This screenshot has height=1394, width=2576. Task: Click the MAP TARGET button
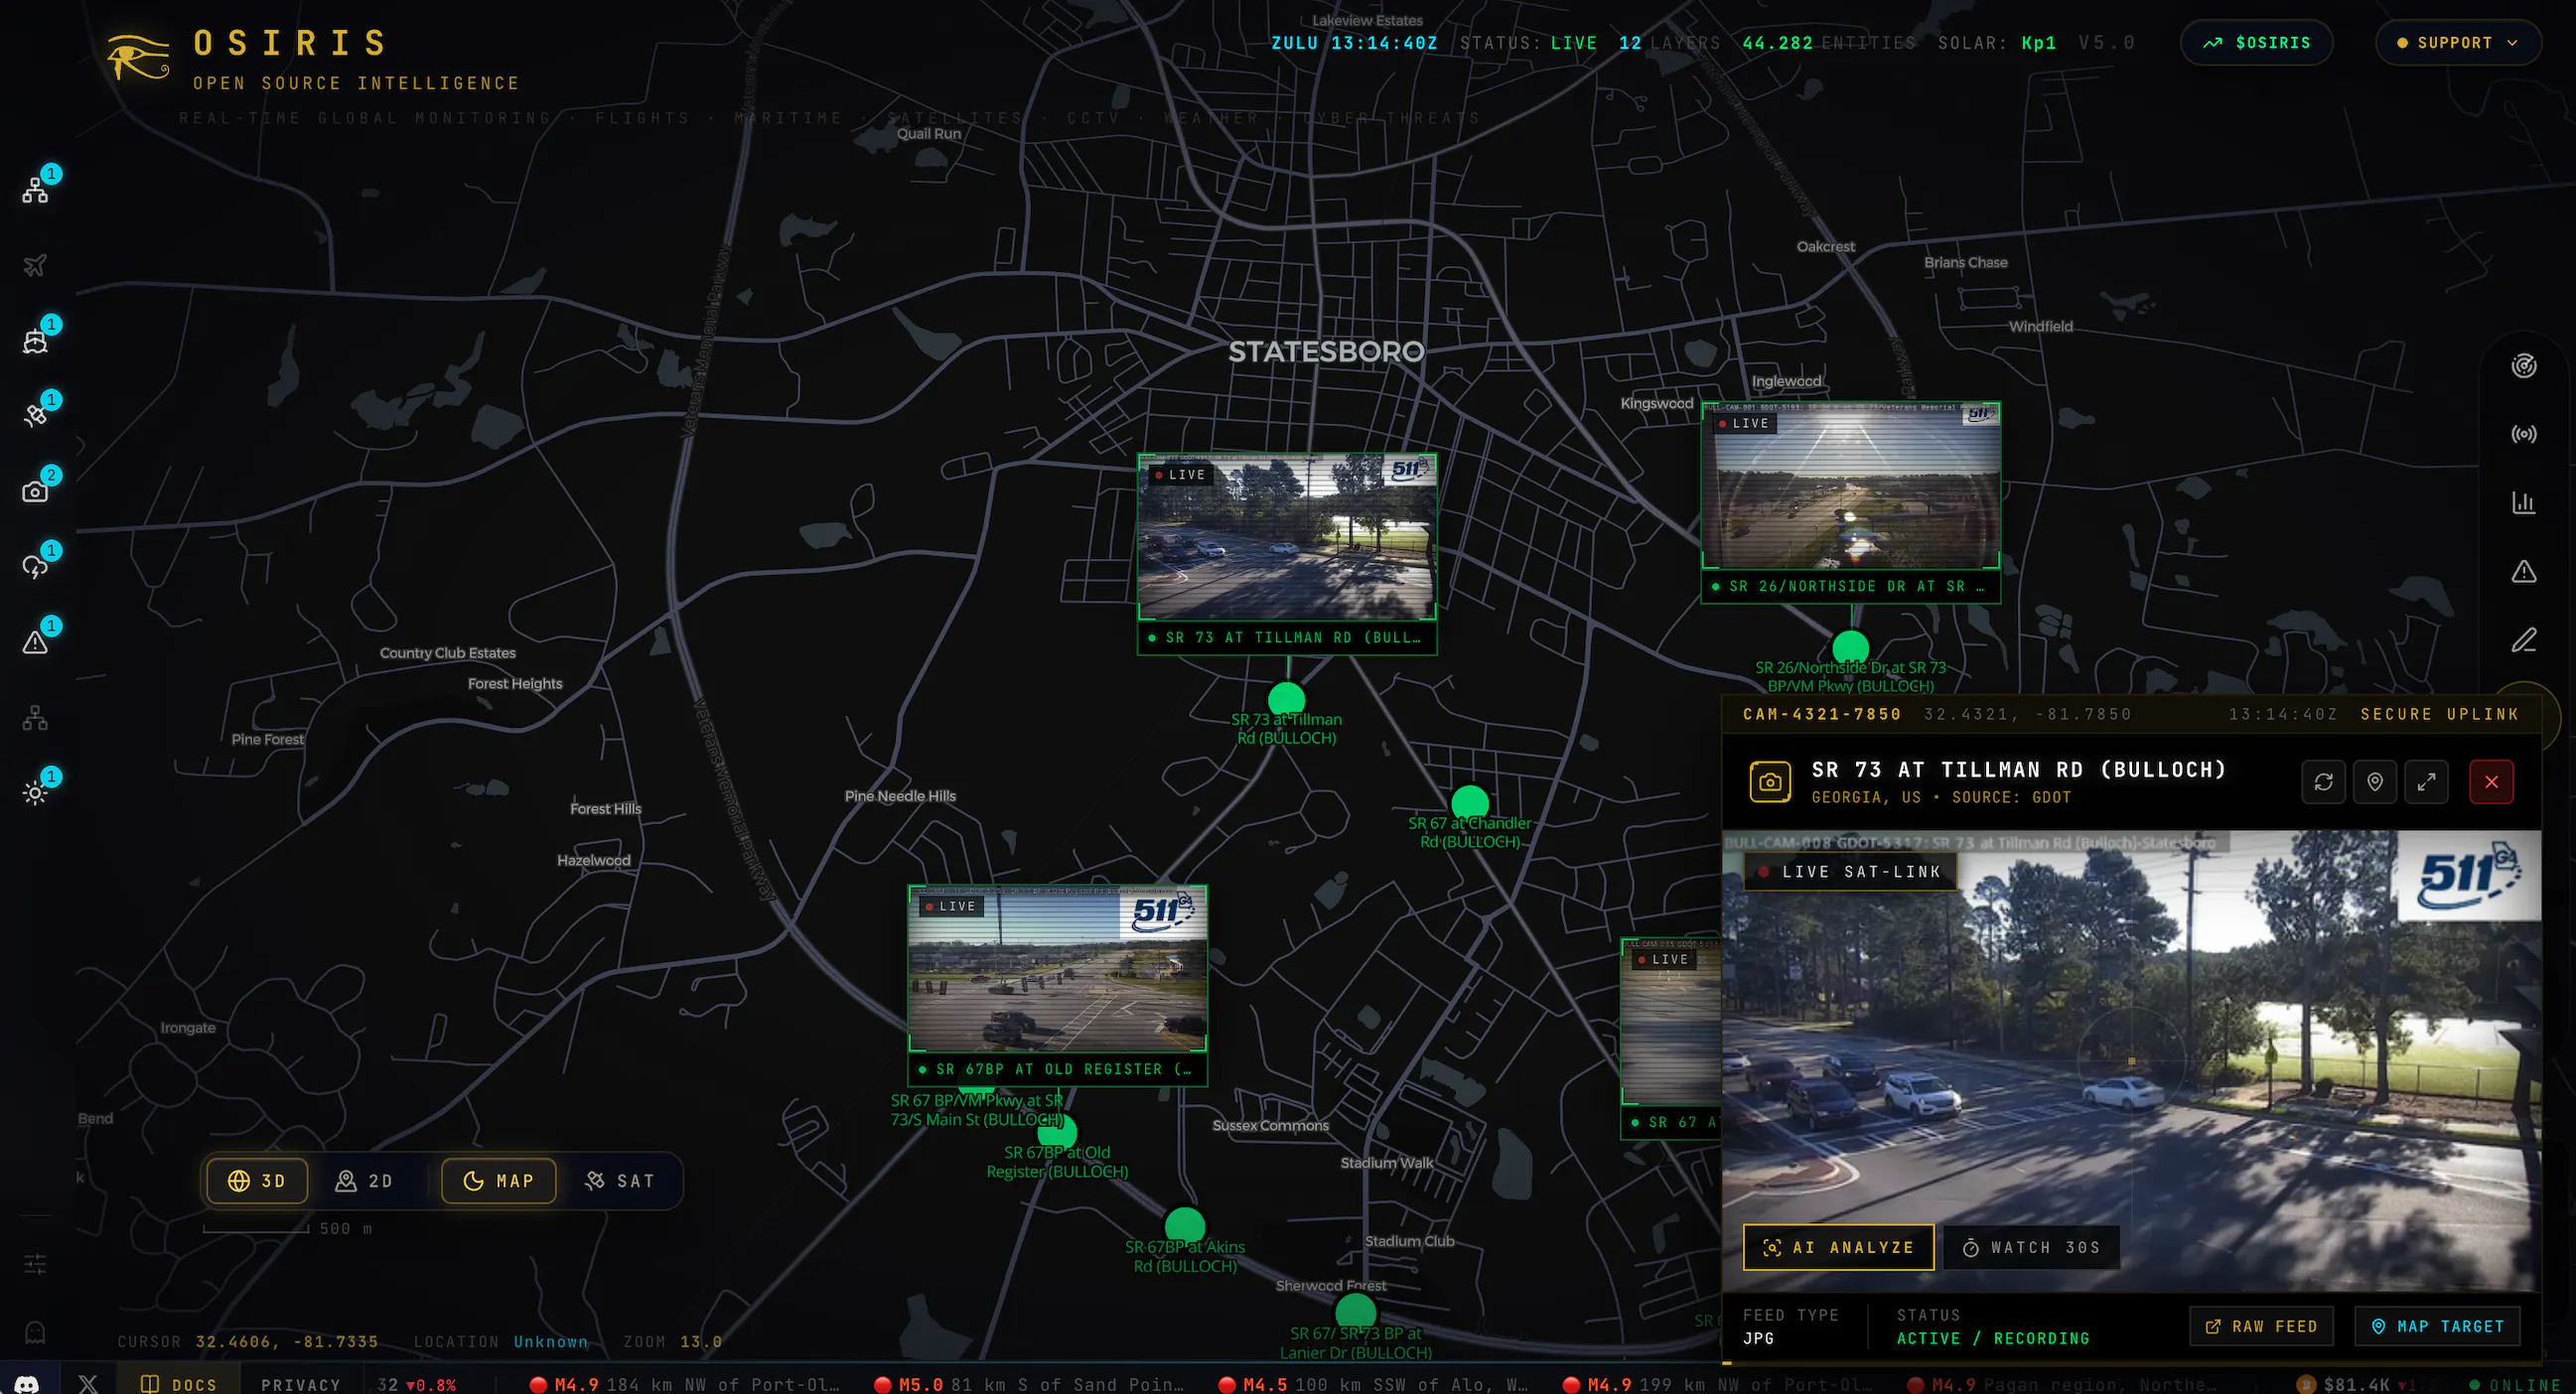tap(2437, 1326)
